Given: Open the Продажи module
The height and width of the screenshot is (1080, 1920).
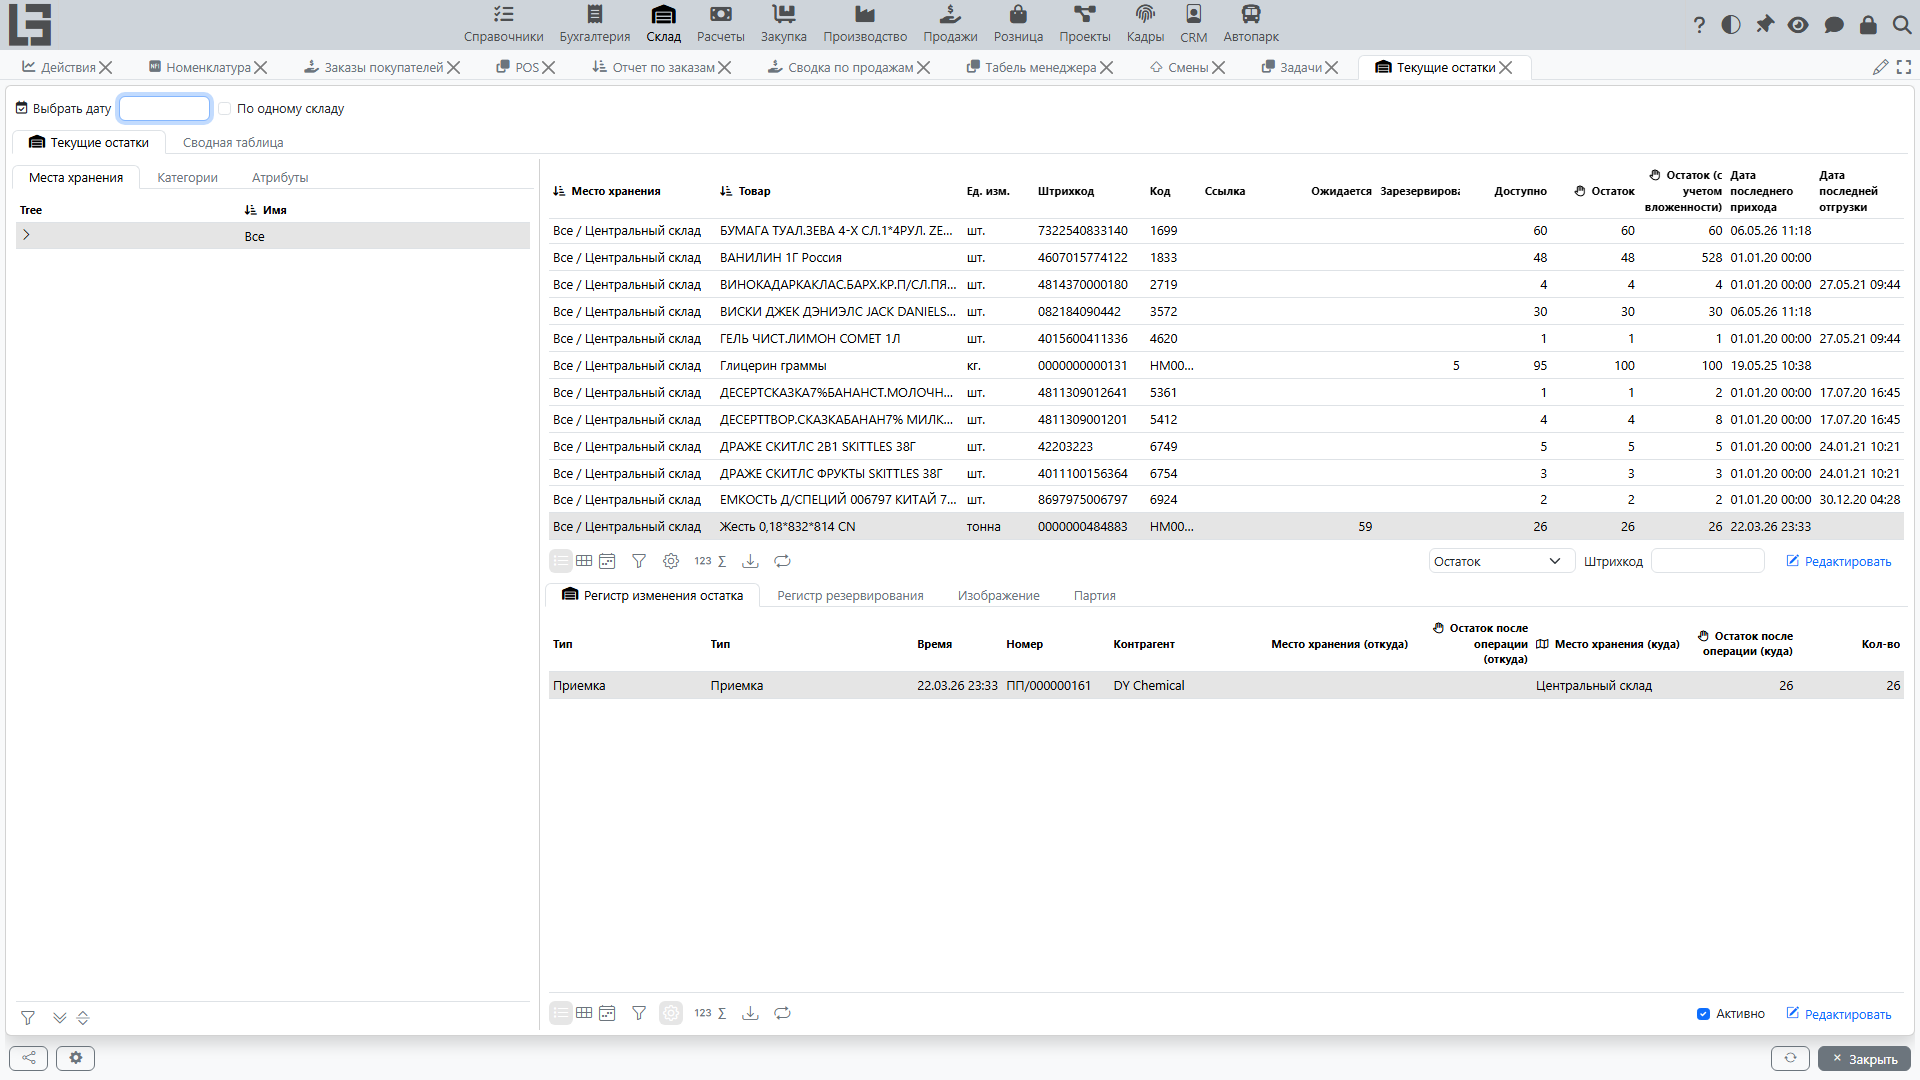Looking at the screenshot, I should pyautogui.click(x=950, y=24).
